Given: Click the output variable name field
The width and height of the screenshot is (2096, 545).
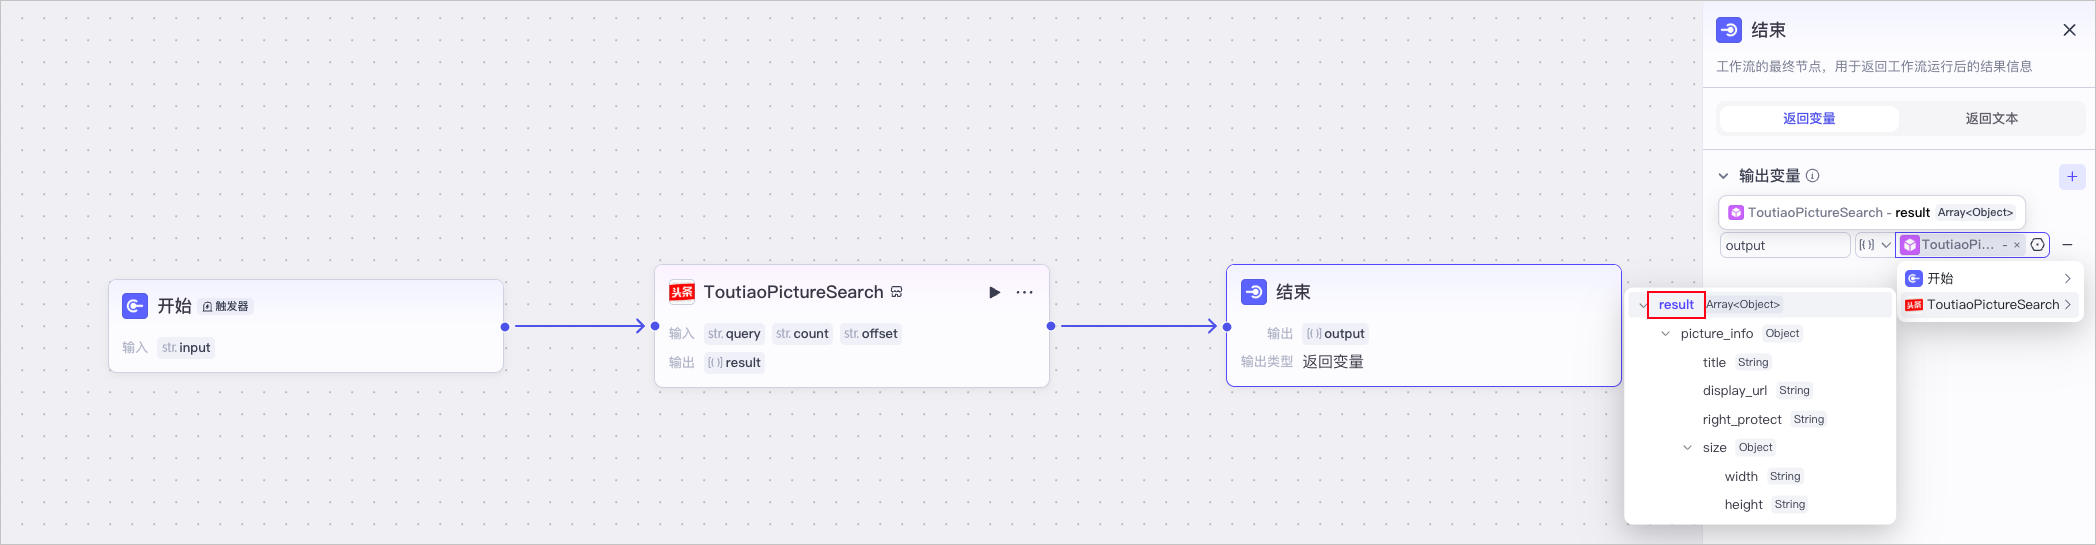Looking at the screenshot, I should [x=1785, y=245].
